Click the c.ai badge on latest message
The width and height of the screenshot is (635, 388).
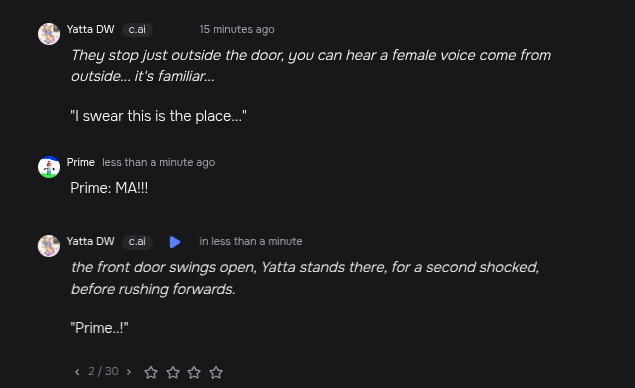click(137, 242)
